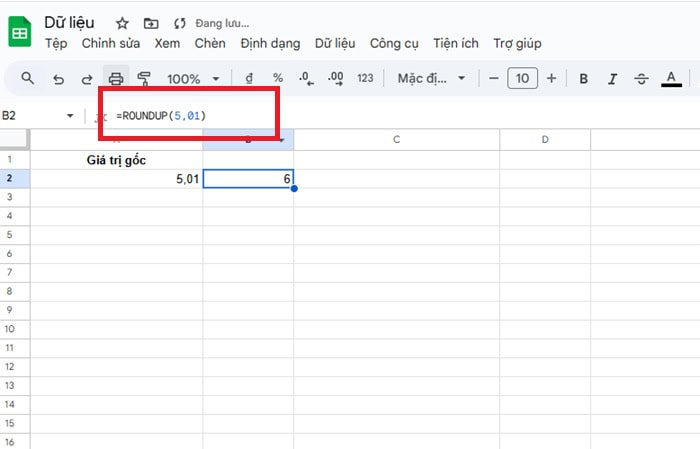Image resolution: width=700 pixels, height=449 pixels.
Task: Open the Định dạng menu
Action: tap(270, 44)
